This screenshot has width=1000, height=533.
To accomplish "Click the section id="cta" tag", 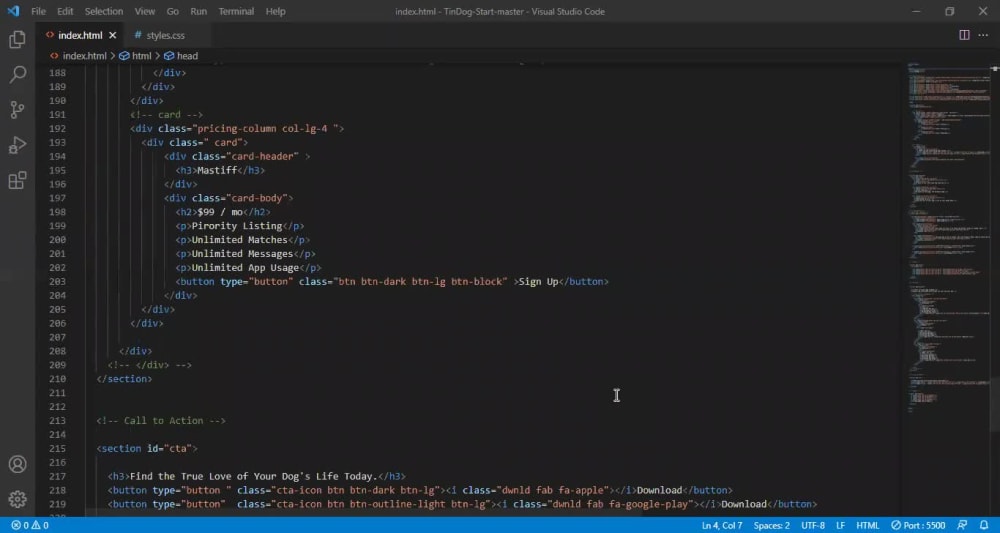I will [x=147, y=448].
